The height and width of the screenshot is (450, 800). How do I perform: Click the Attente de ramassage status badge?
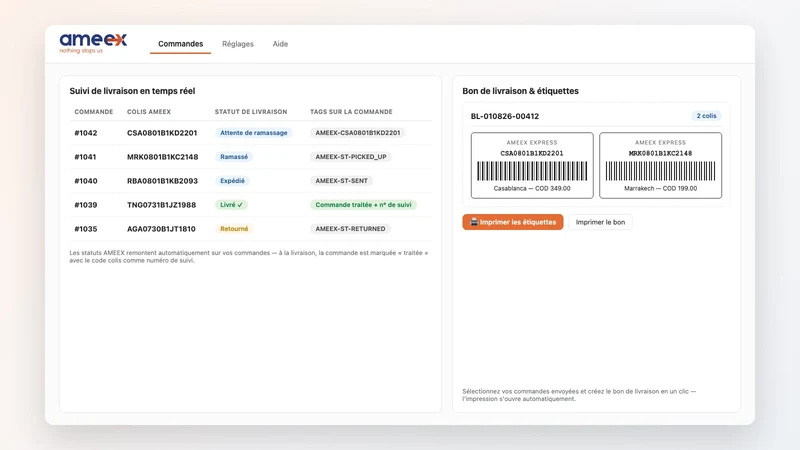click(x=254, y=133)
